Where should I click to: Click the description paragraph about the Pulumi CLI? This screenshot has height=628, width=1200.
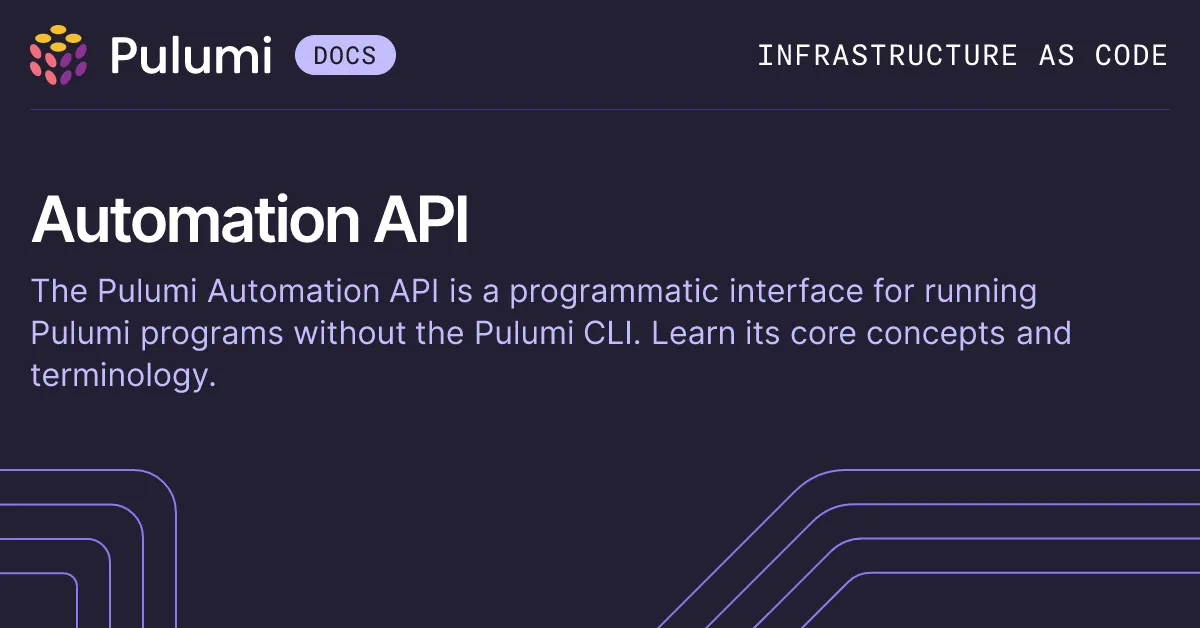point(551,334)
